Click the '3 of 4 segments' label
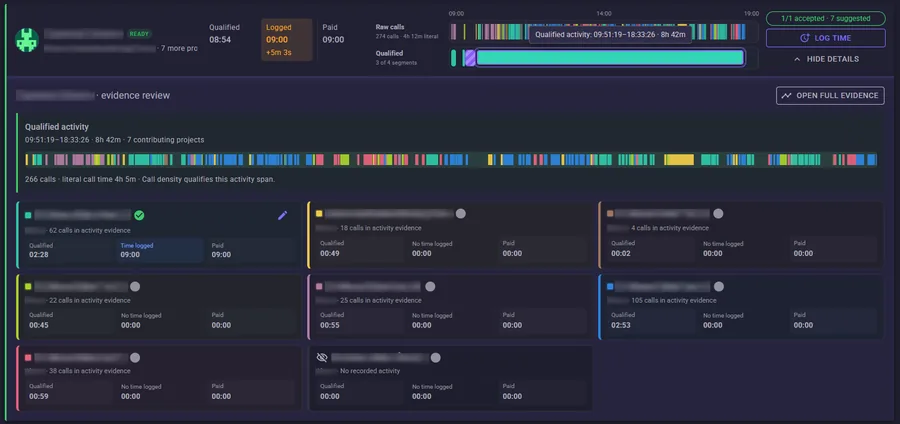The width and height of the screenshot is (900, 424). tap(396, 63)
